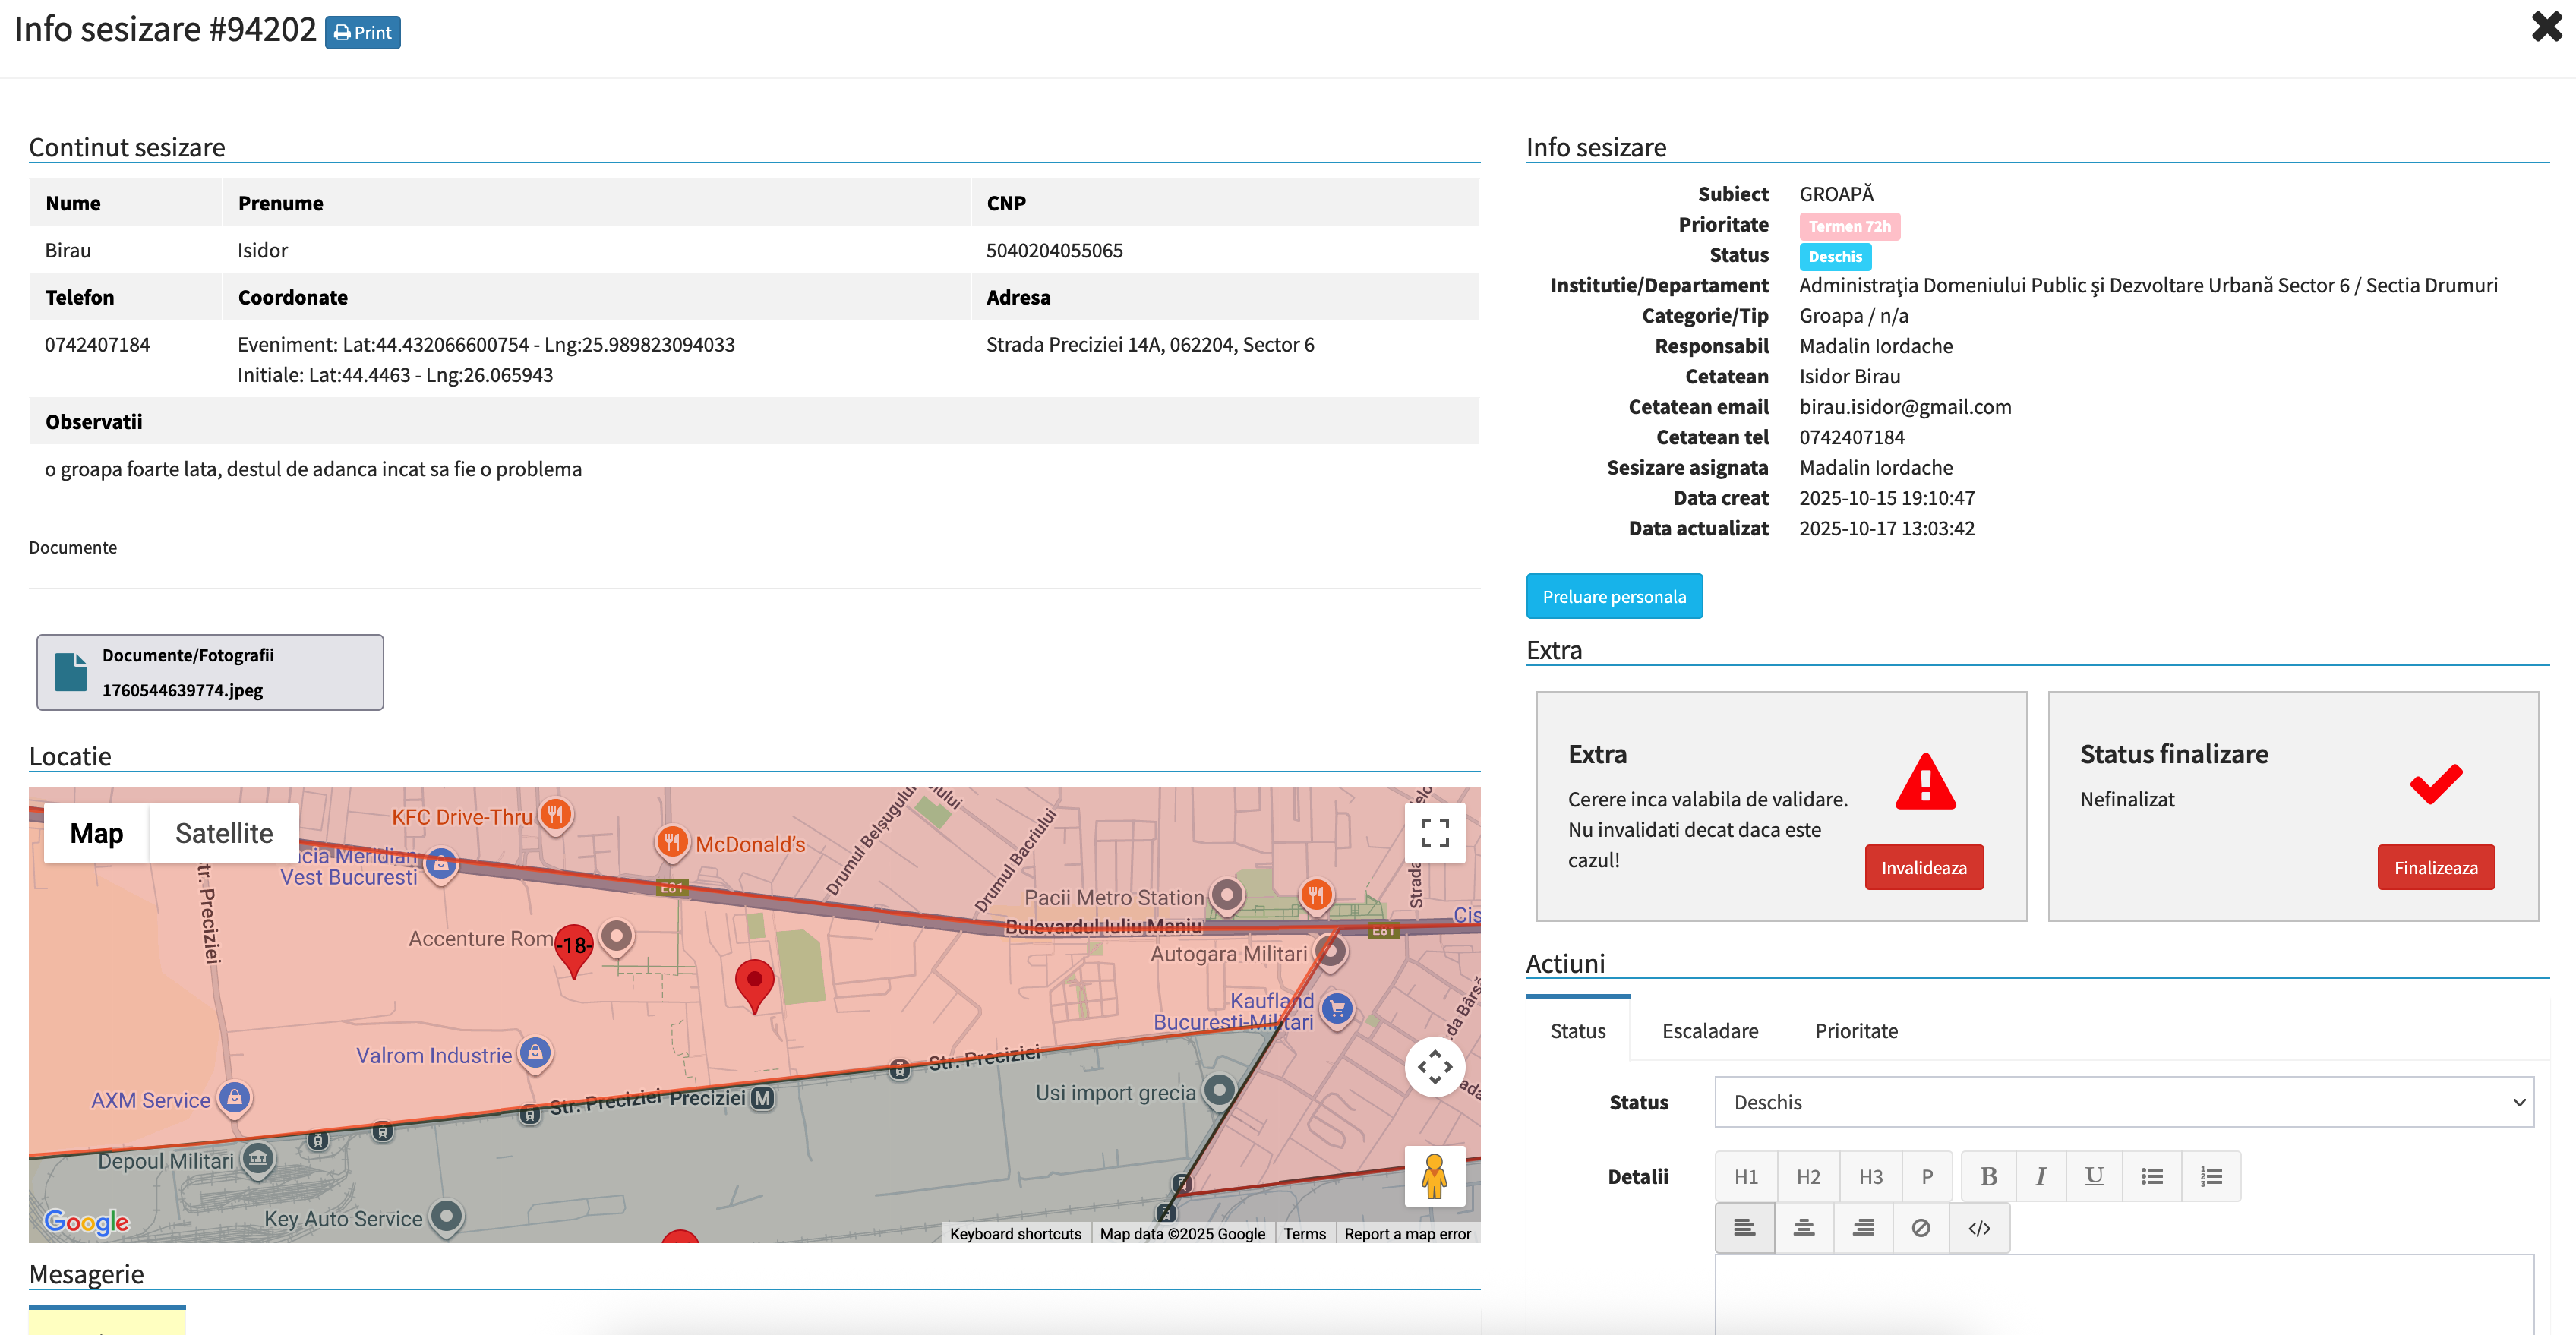The height and width of the screenshot is (1335, 2576).
Task: Insert a numbered ordered list
Action: (2211, 1176)
